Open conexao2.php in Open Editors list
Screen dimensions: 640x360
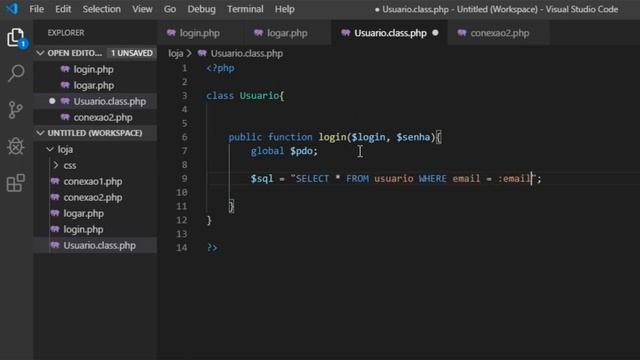tap(103, 118)
